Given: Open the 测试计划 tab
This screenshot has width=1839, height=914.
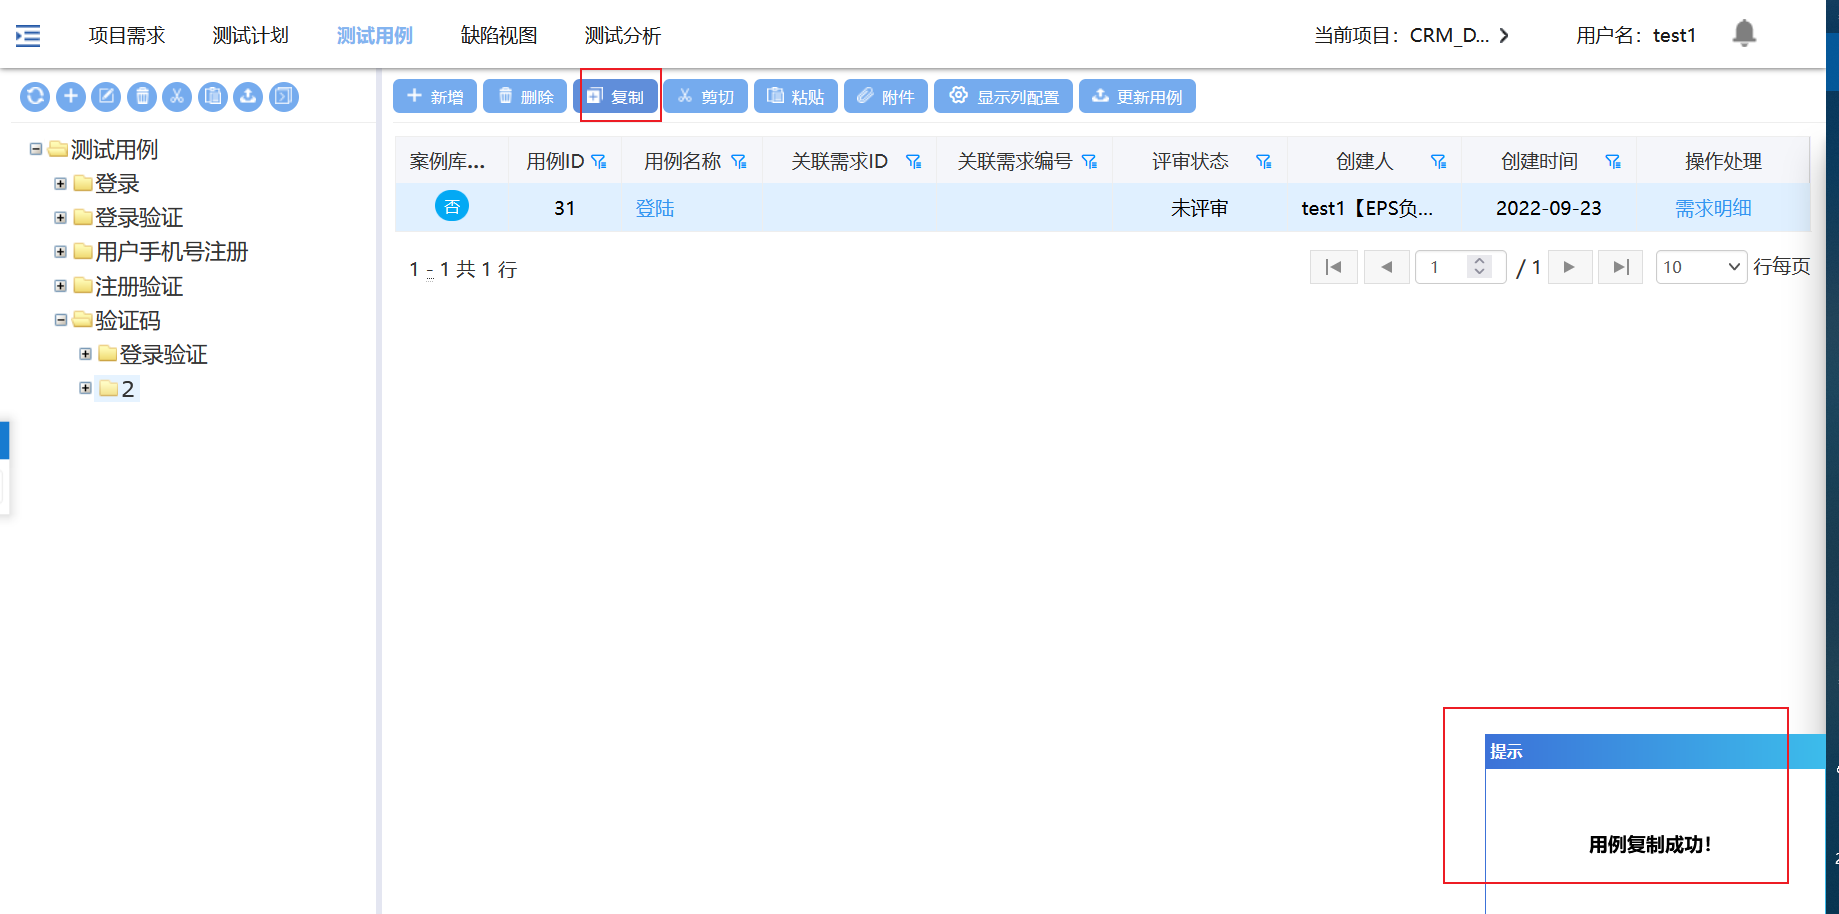Looking at the screenshot, I should coord(250,36).
